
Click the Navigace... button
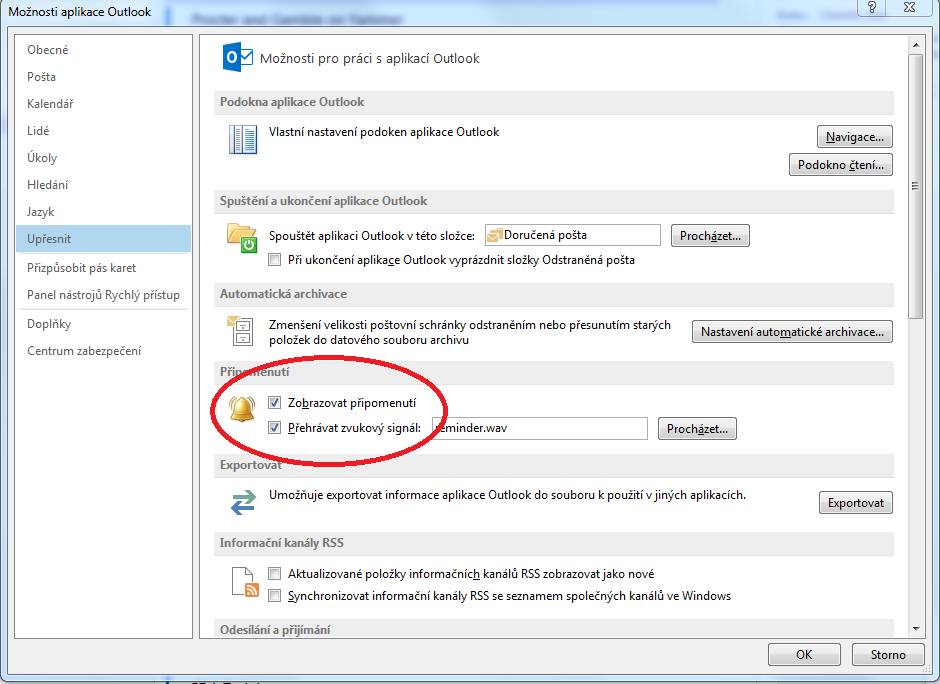click(854, 137)
